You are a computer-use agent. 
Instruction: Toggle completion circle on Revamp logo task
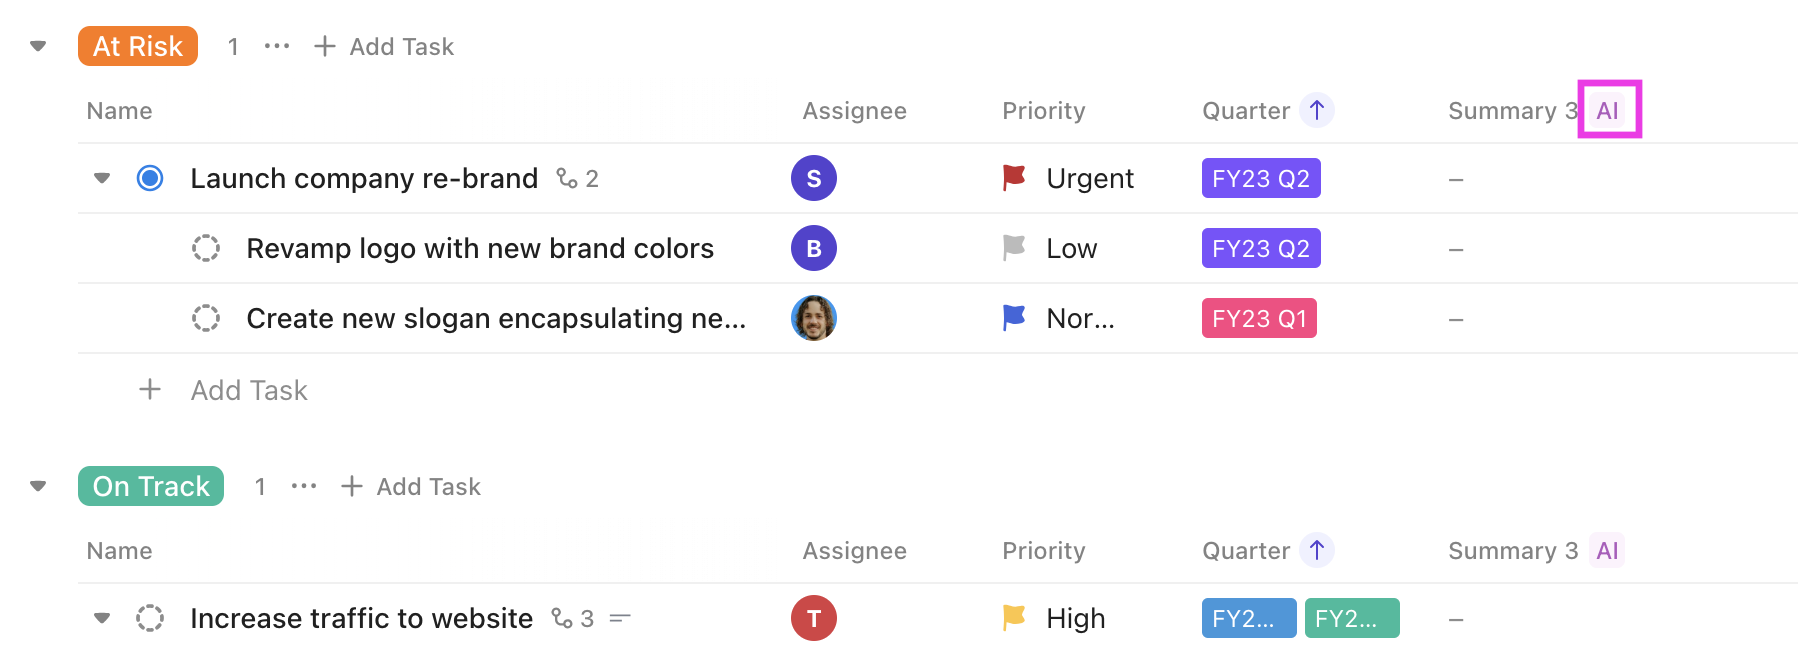point(205,248)
